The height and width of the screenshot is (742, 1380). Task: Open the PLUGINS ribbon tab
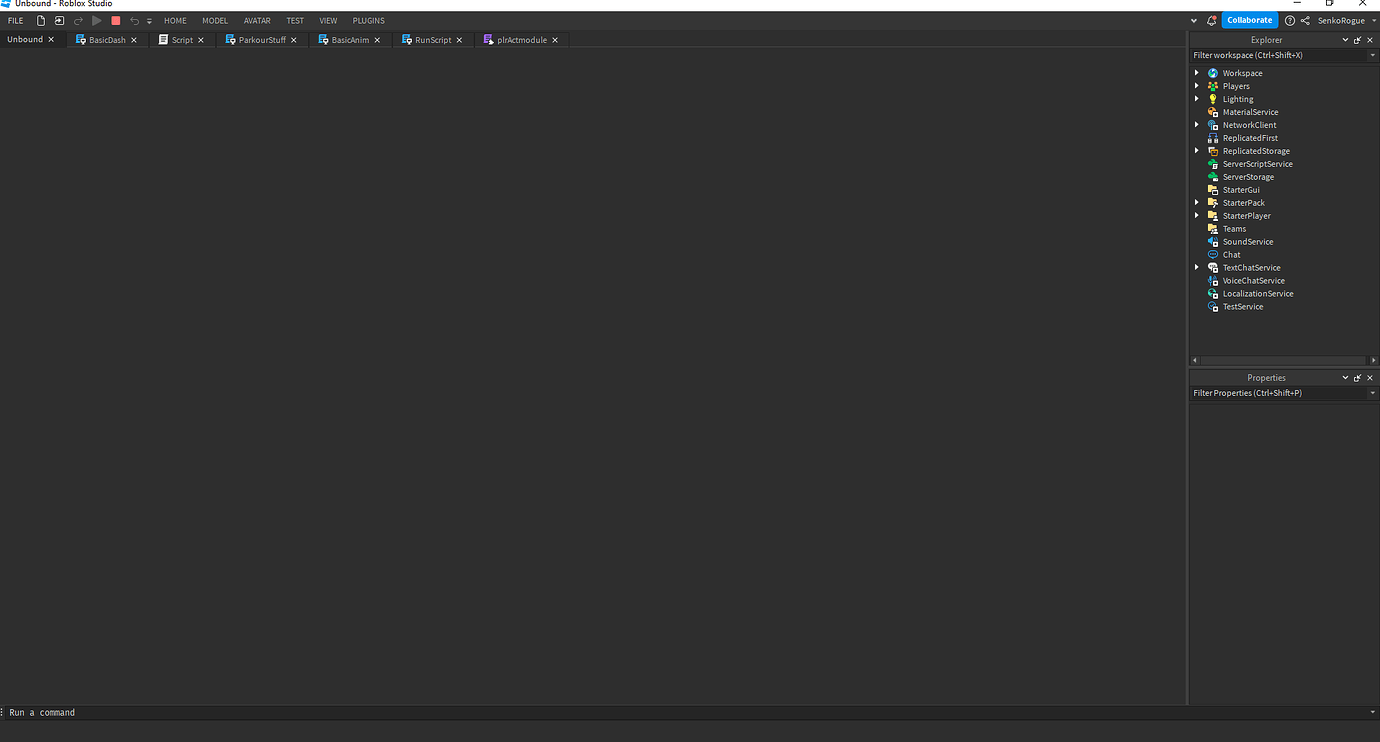coord(369,20)
